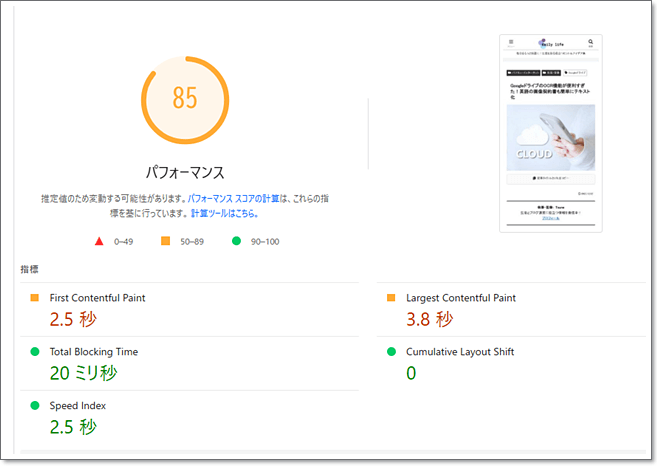The height and width of the screenshot is (466, 658).
Task: Click the 50–89 legend range text
Action: [x=192, y=241]
